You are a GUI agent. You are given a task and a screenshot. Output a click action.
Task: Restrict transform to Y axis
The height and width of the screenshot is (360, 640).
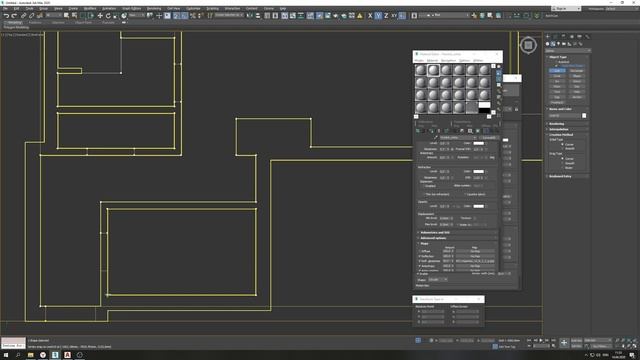pyautogui.click(x=378, y=16)
